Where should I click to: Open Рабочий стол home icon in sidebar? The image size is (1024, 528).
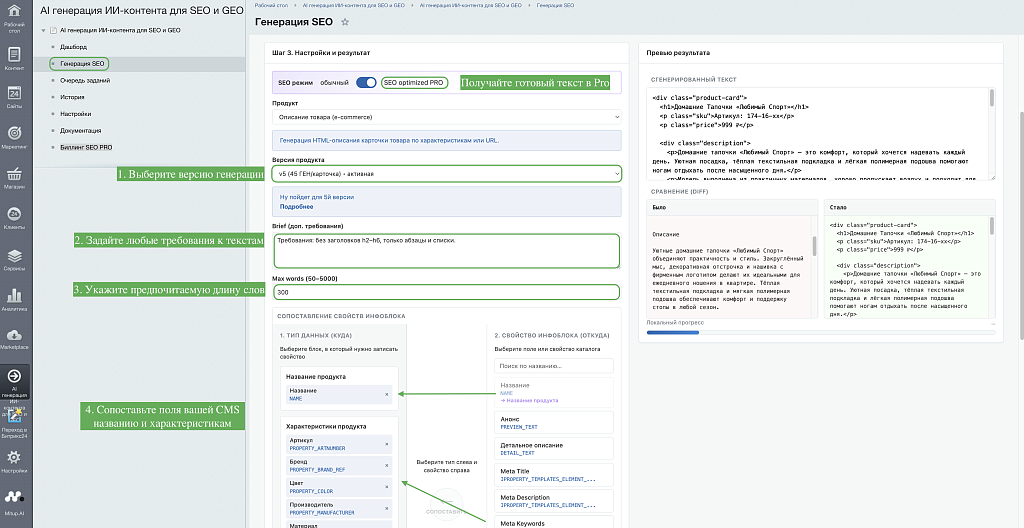pos(14,12)
